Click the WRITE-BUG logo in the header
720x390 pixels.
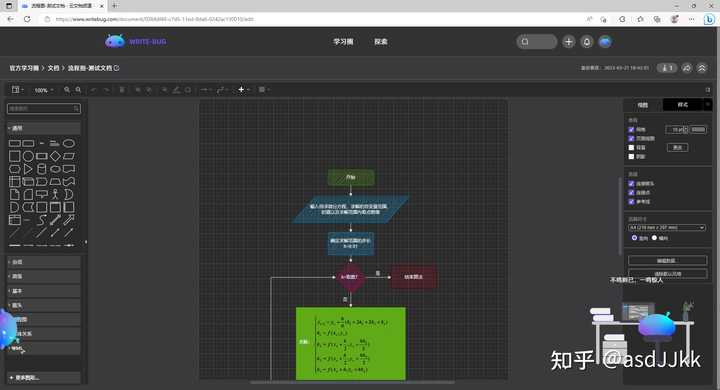pyautogui.click(x=136, y=41)
